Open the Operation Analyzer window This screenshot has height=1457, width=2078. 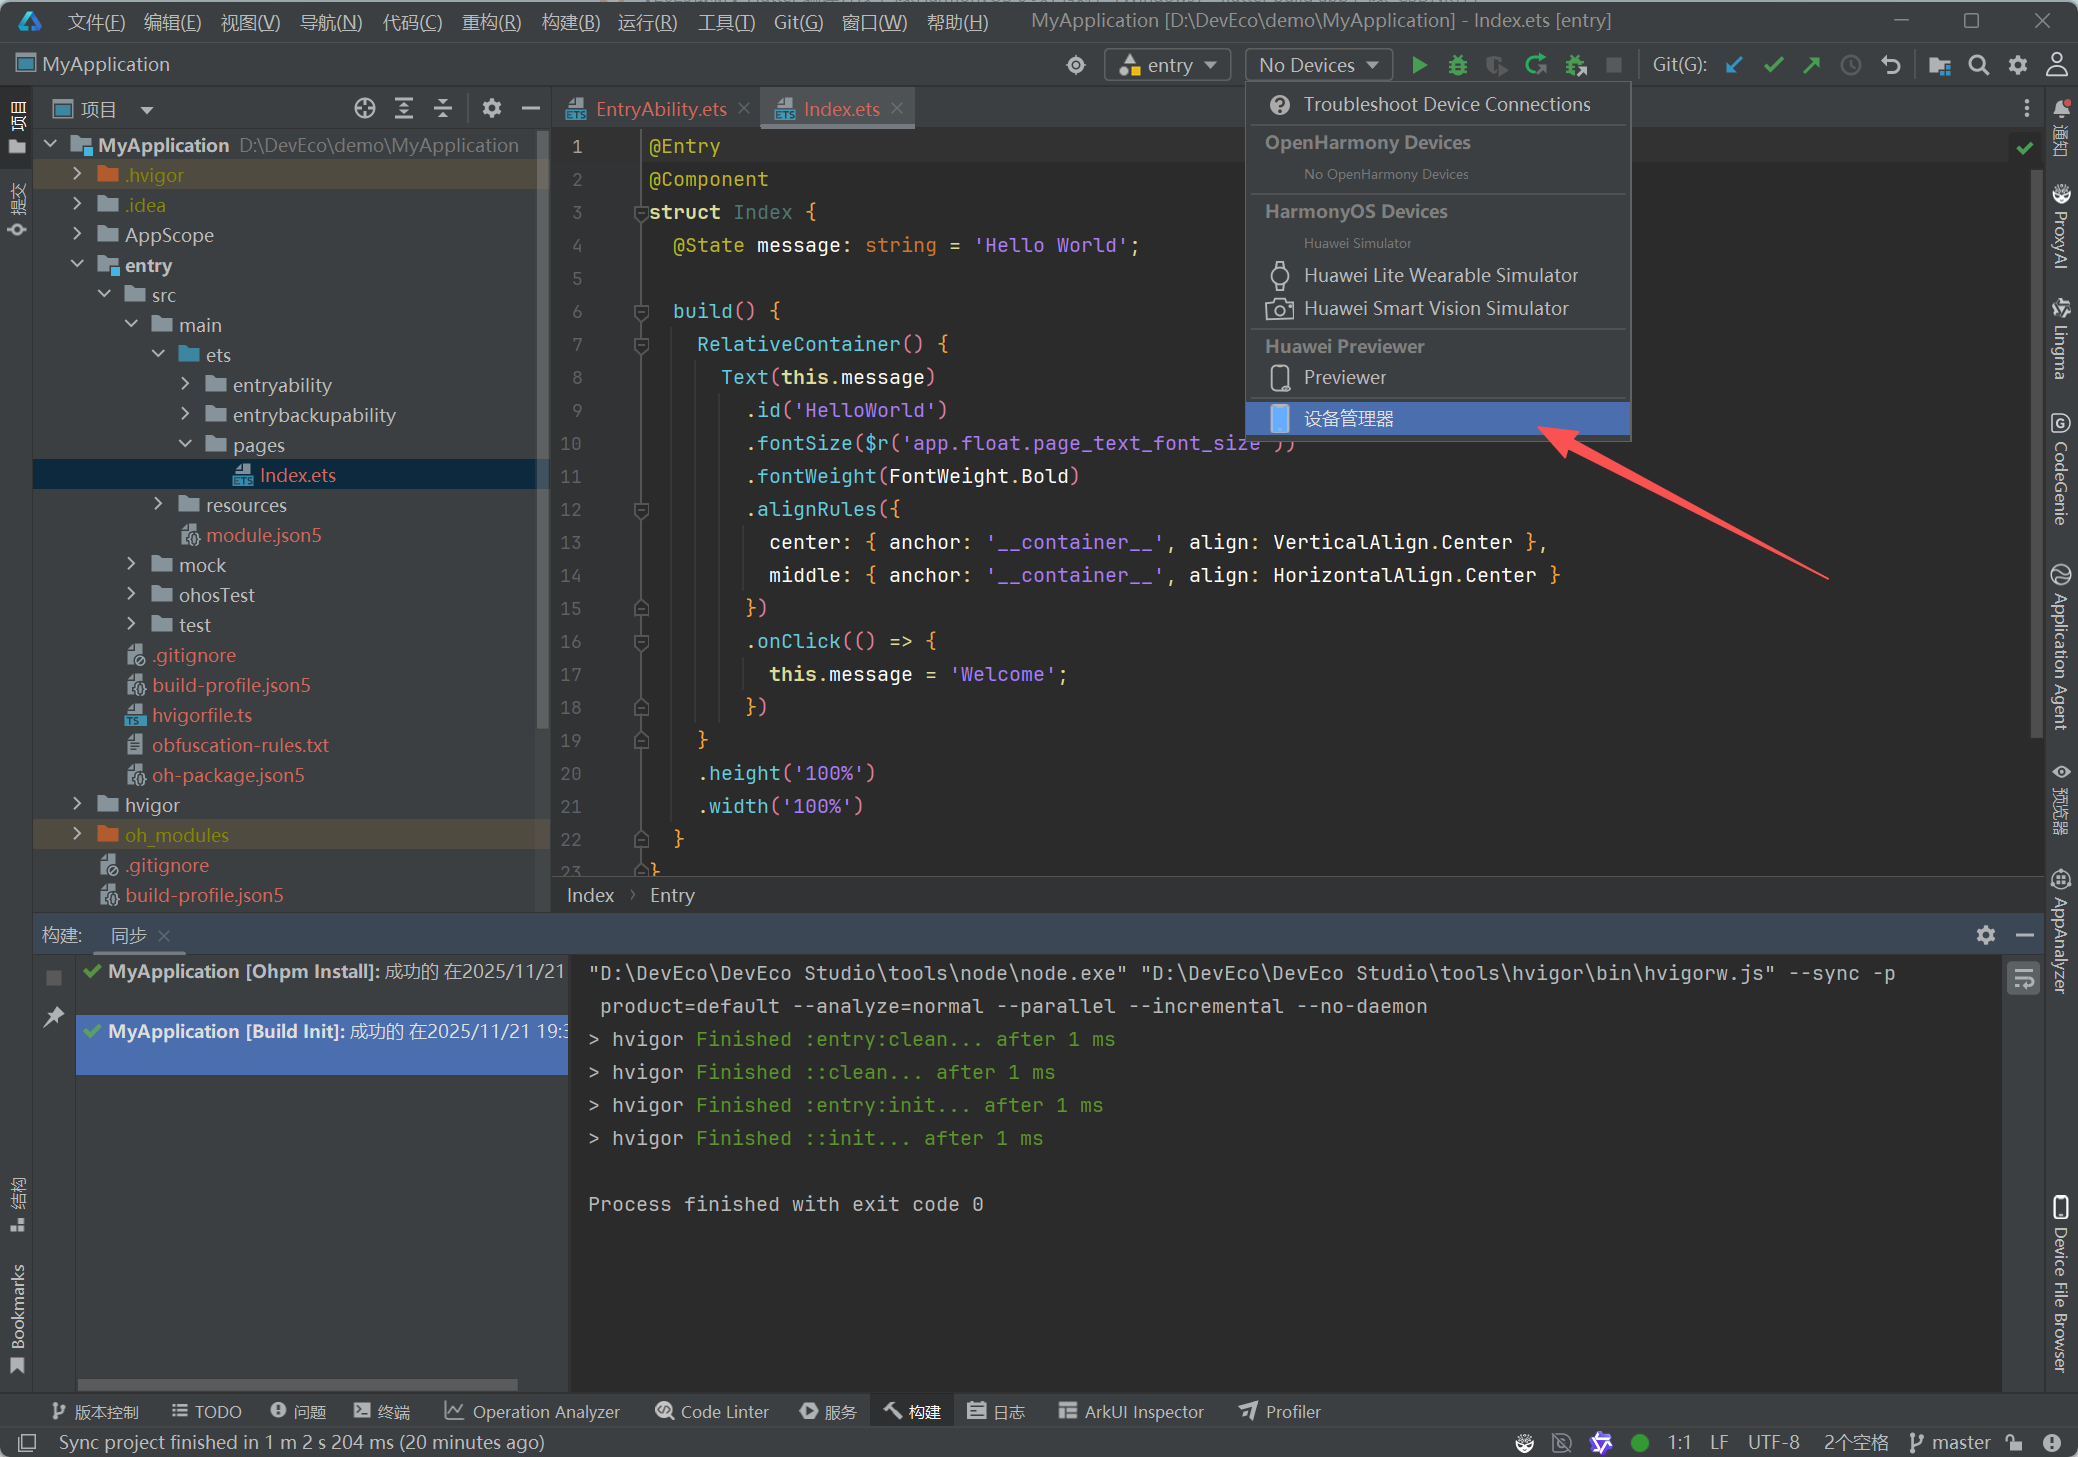[x=532, y=1411]
